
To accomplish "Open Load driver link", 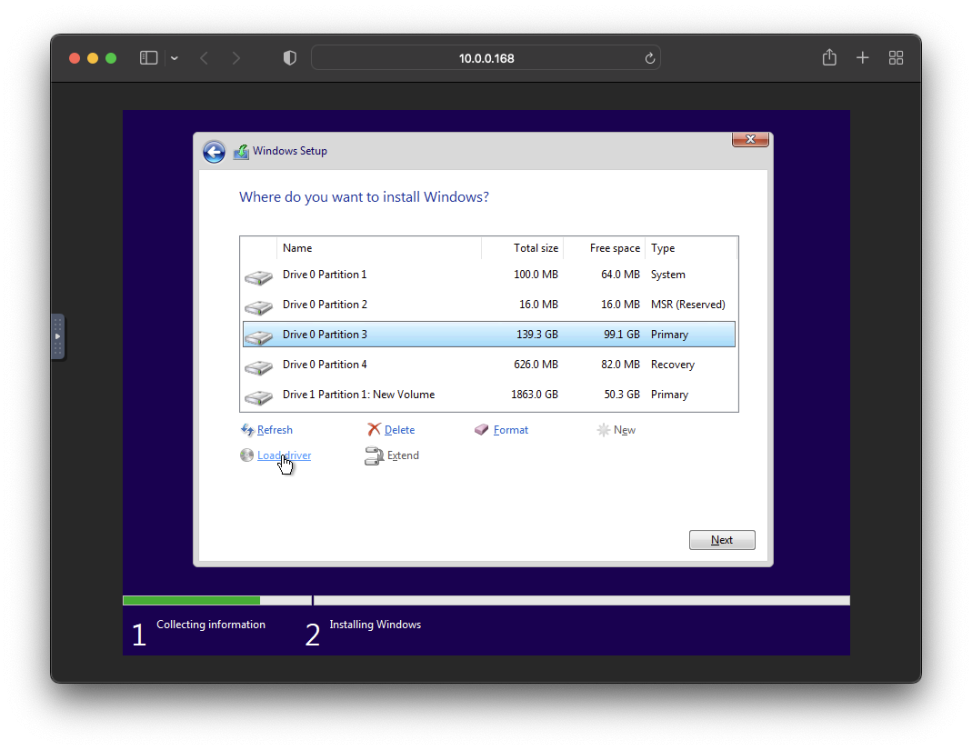I will coord(284,455).
